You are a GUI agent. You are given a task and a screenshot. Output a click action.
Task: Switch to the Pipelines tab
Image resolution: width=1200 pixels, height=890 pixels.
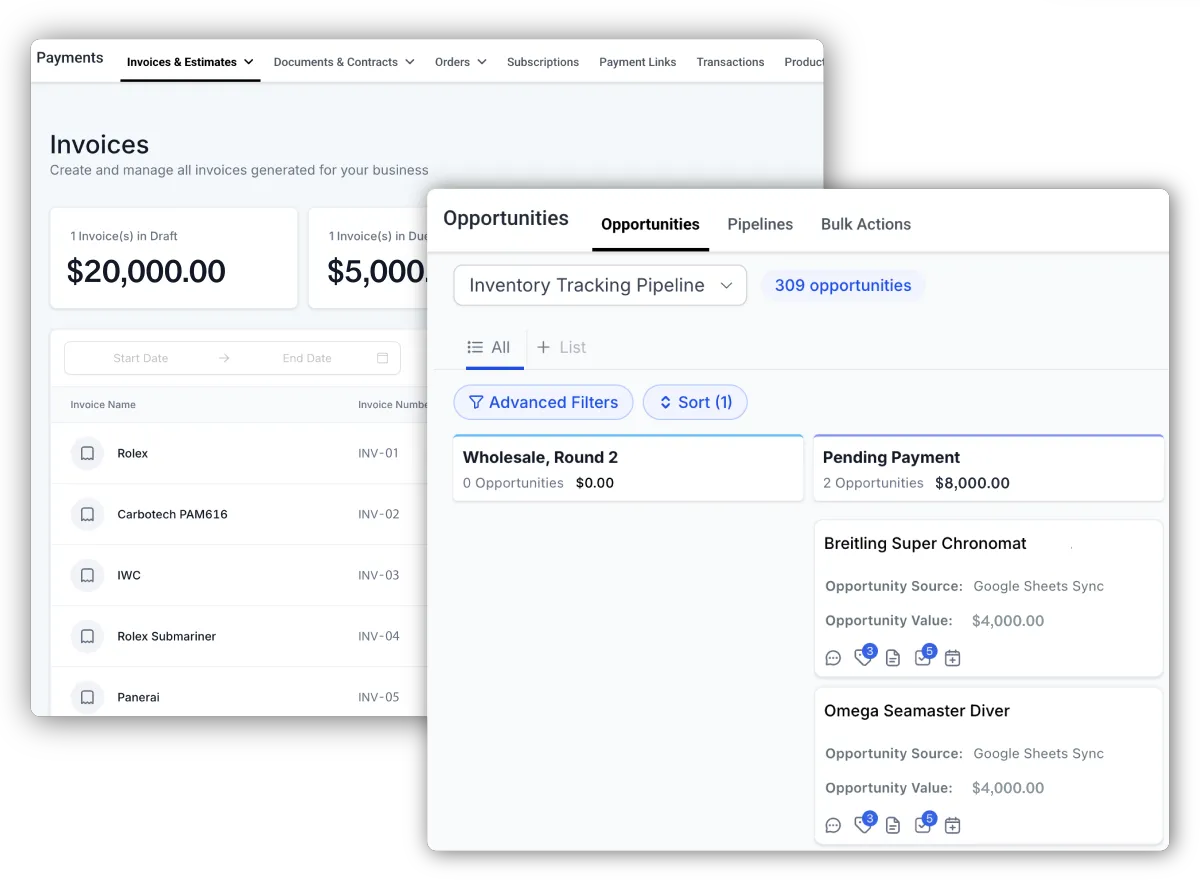[x=760, y=224]
